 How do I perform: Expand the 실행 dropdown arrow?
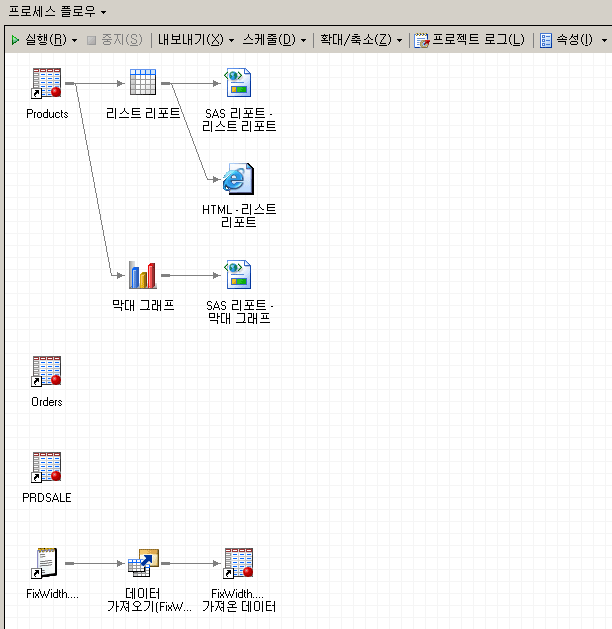coord(75,41)
